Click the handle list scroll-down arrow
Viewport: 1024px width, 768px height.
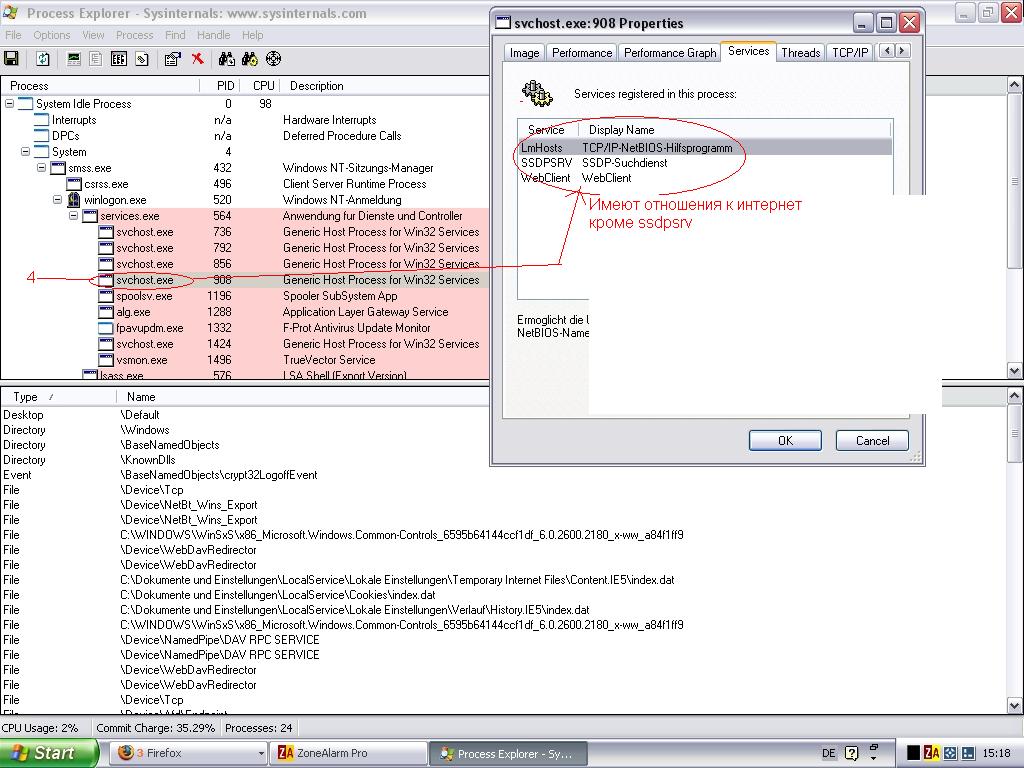[x=1015, y=705]
